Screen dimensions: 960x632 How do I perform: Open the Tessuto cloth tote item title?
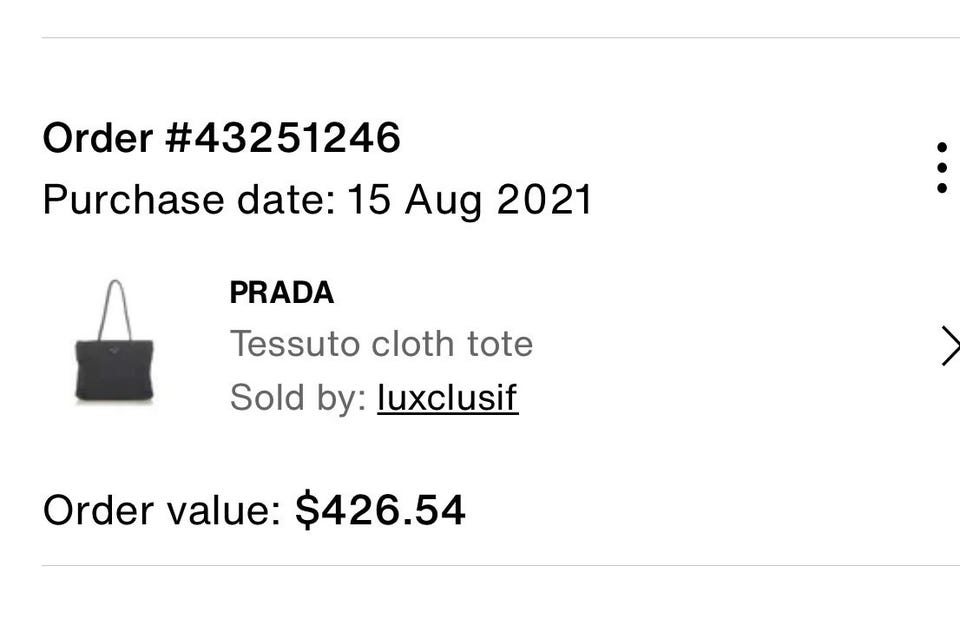click(x=381, y=344)
